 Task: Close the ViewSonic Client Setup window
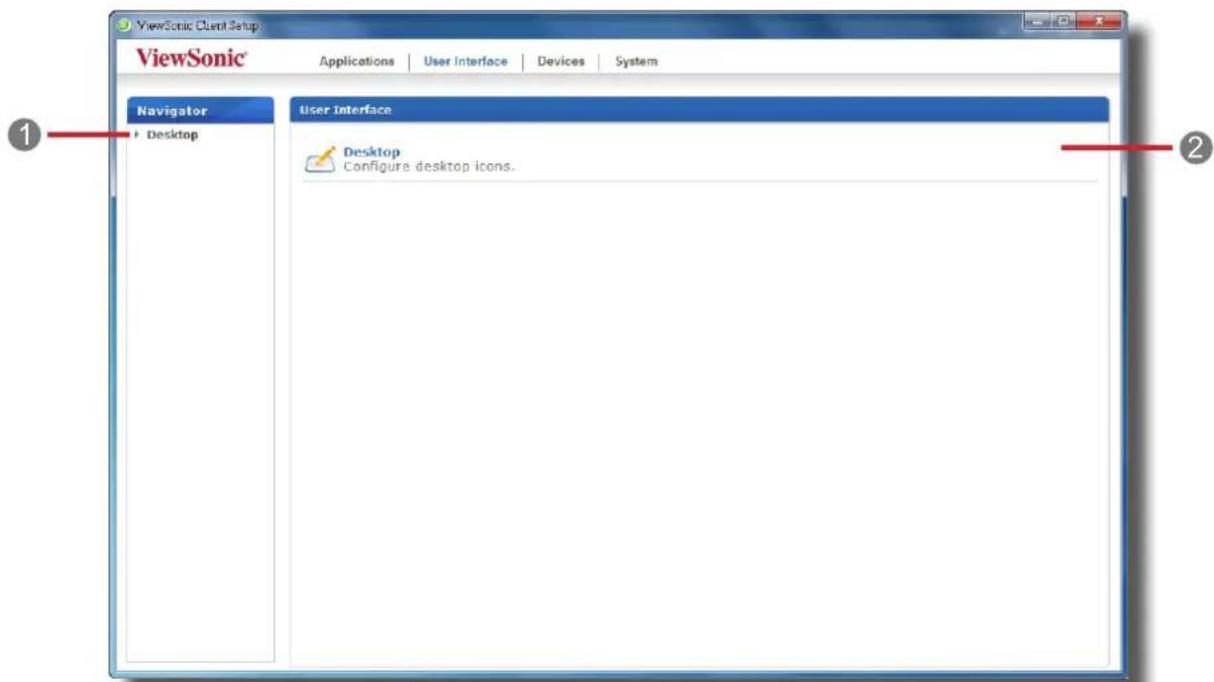1098,20
